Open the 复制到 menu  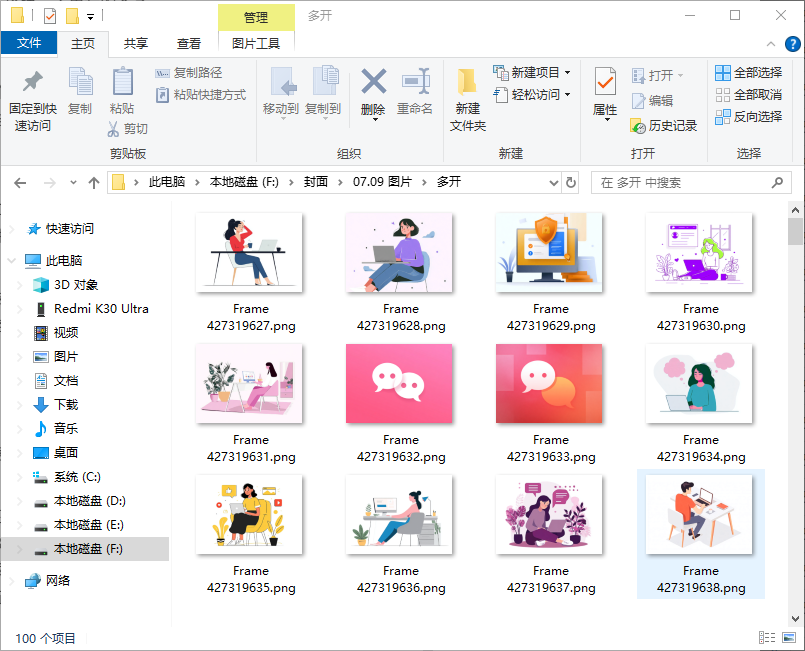(323, 92)
